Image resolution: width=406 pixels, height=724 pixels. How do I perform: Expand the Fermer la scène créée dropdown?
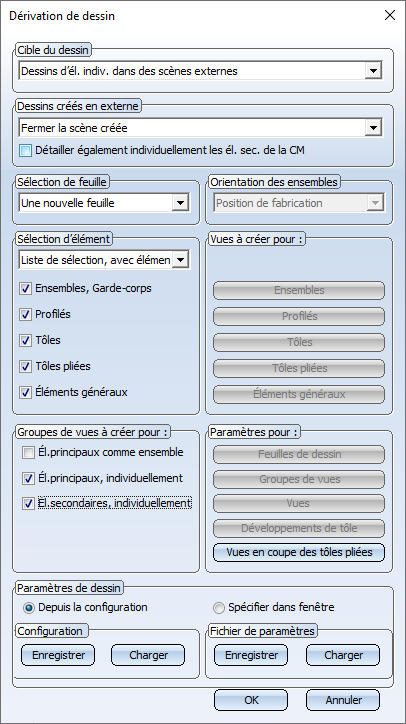tap(200, 127)
